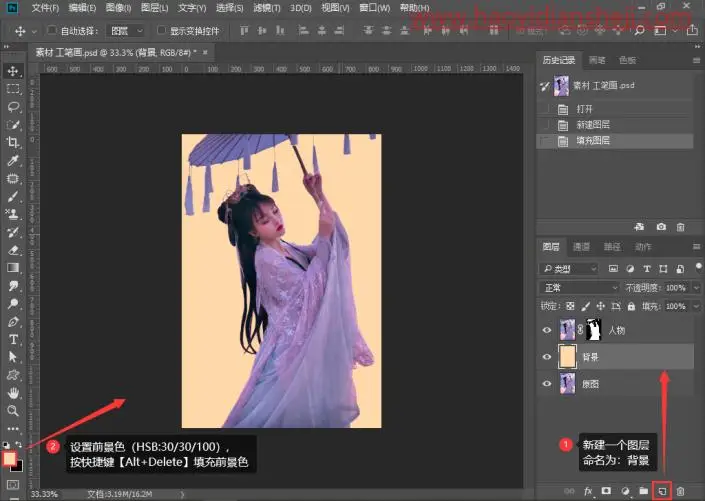Switch to the 通道 channels tab
This screenshot has width=705, height=501.
click(x=581, y=246)
